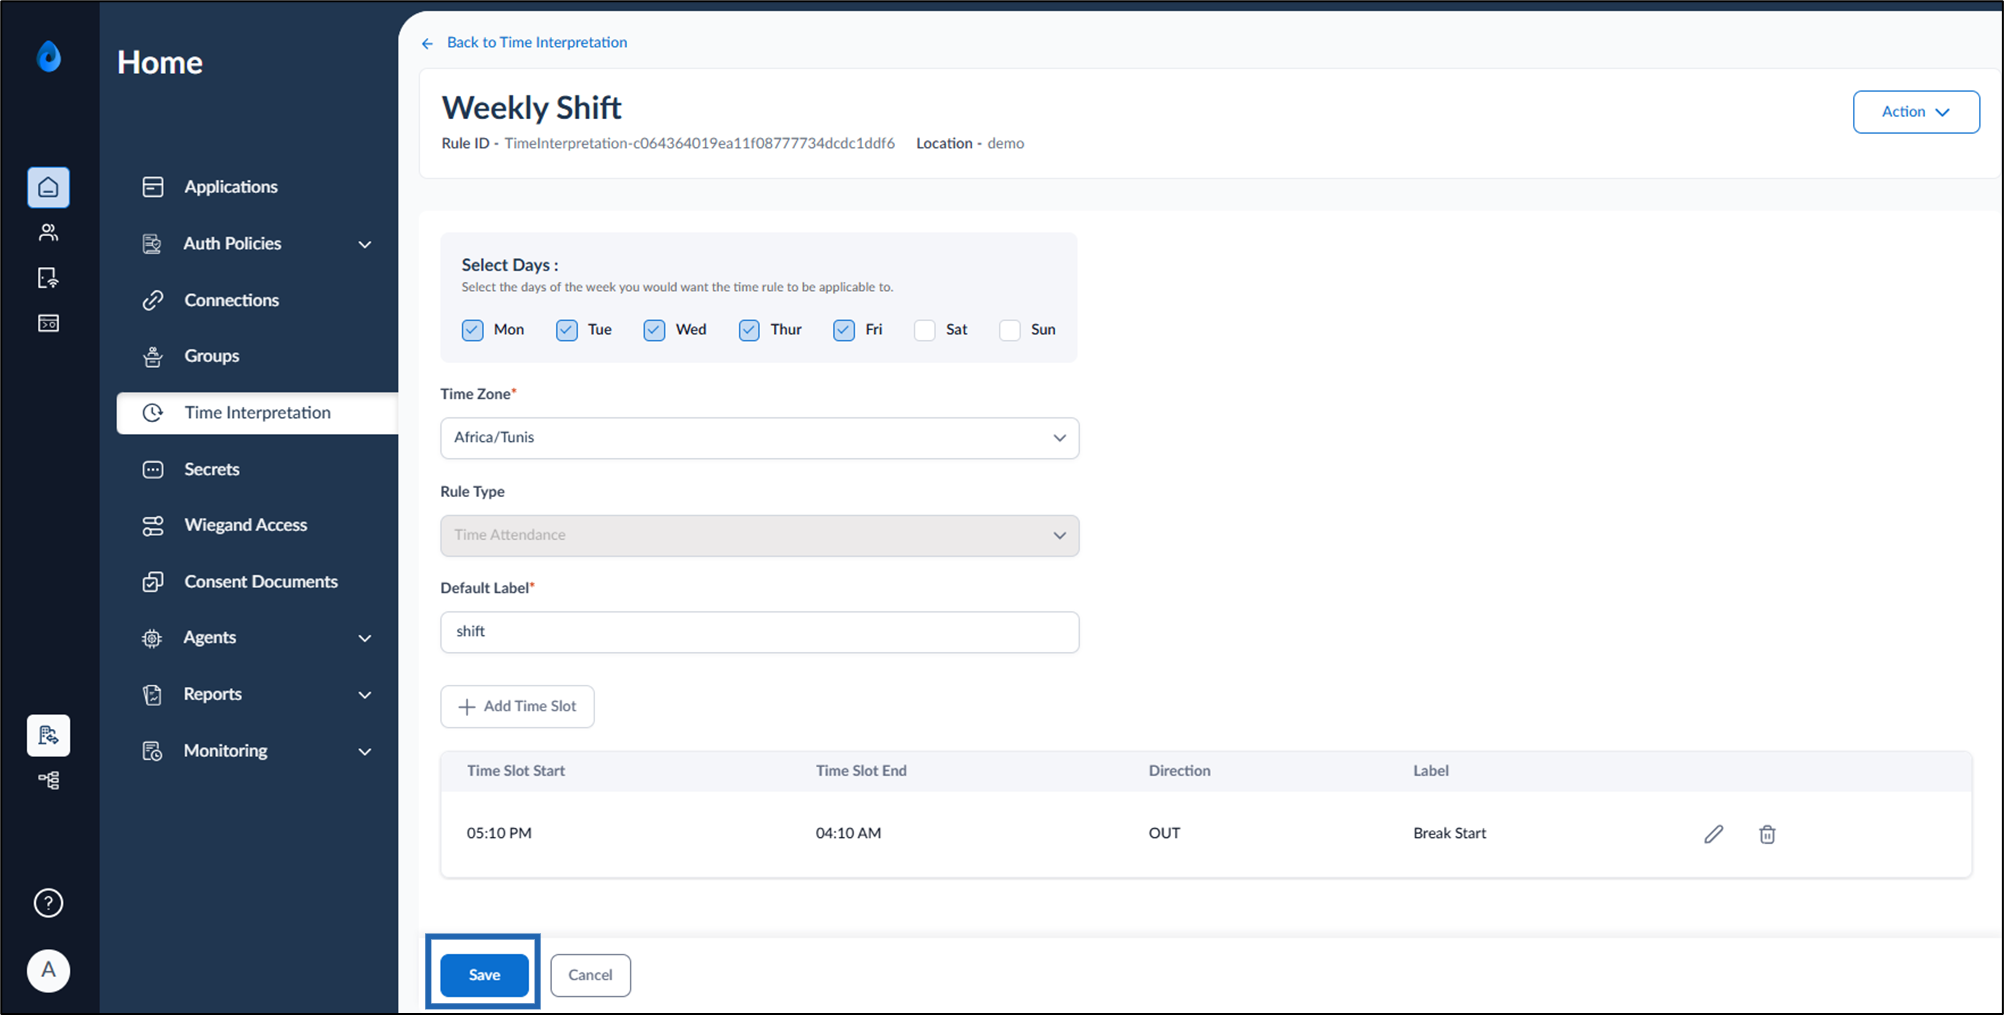
Task: Expand the Auth Policies submenu
Action: point(365,244)
